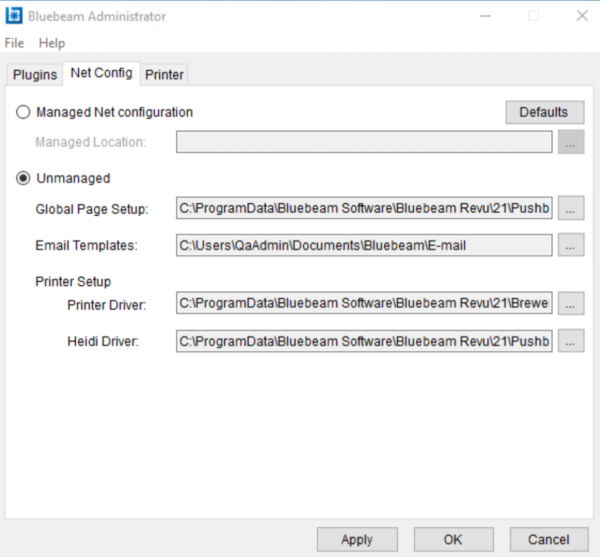This screenshot has width=600, height=557.
Task: Open the File menu
Action: 14,43
